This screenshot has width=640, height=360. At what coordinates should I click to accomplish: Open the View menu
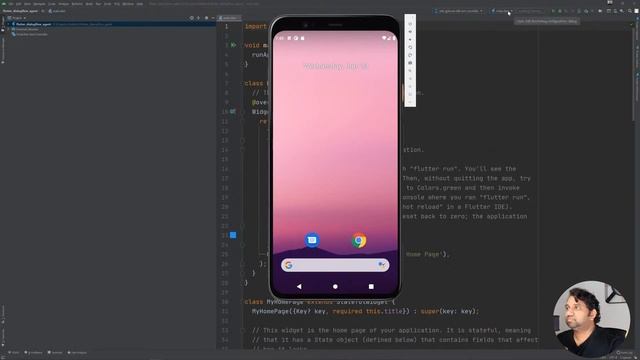pyautogui.click(x=27, y=4)
